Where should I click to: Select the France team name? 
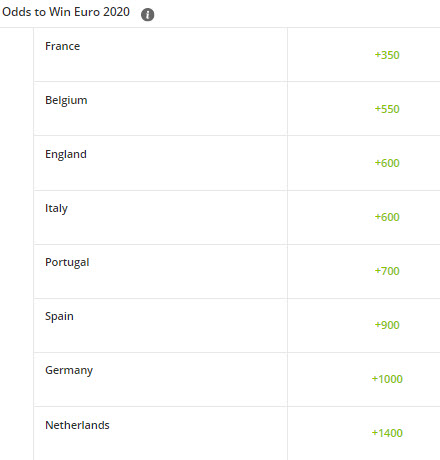tap(63, 46)
